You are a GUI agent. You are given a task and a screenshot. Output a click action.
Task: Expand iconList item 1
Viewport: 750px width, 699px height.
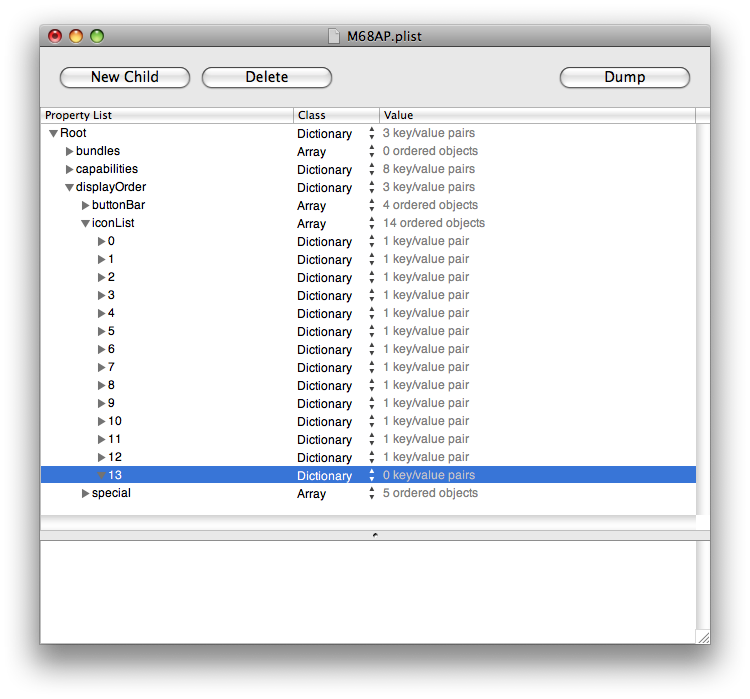[101, 259]
